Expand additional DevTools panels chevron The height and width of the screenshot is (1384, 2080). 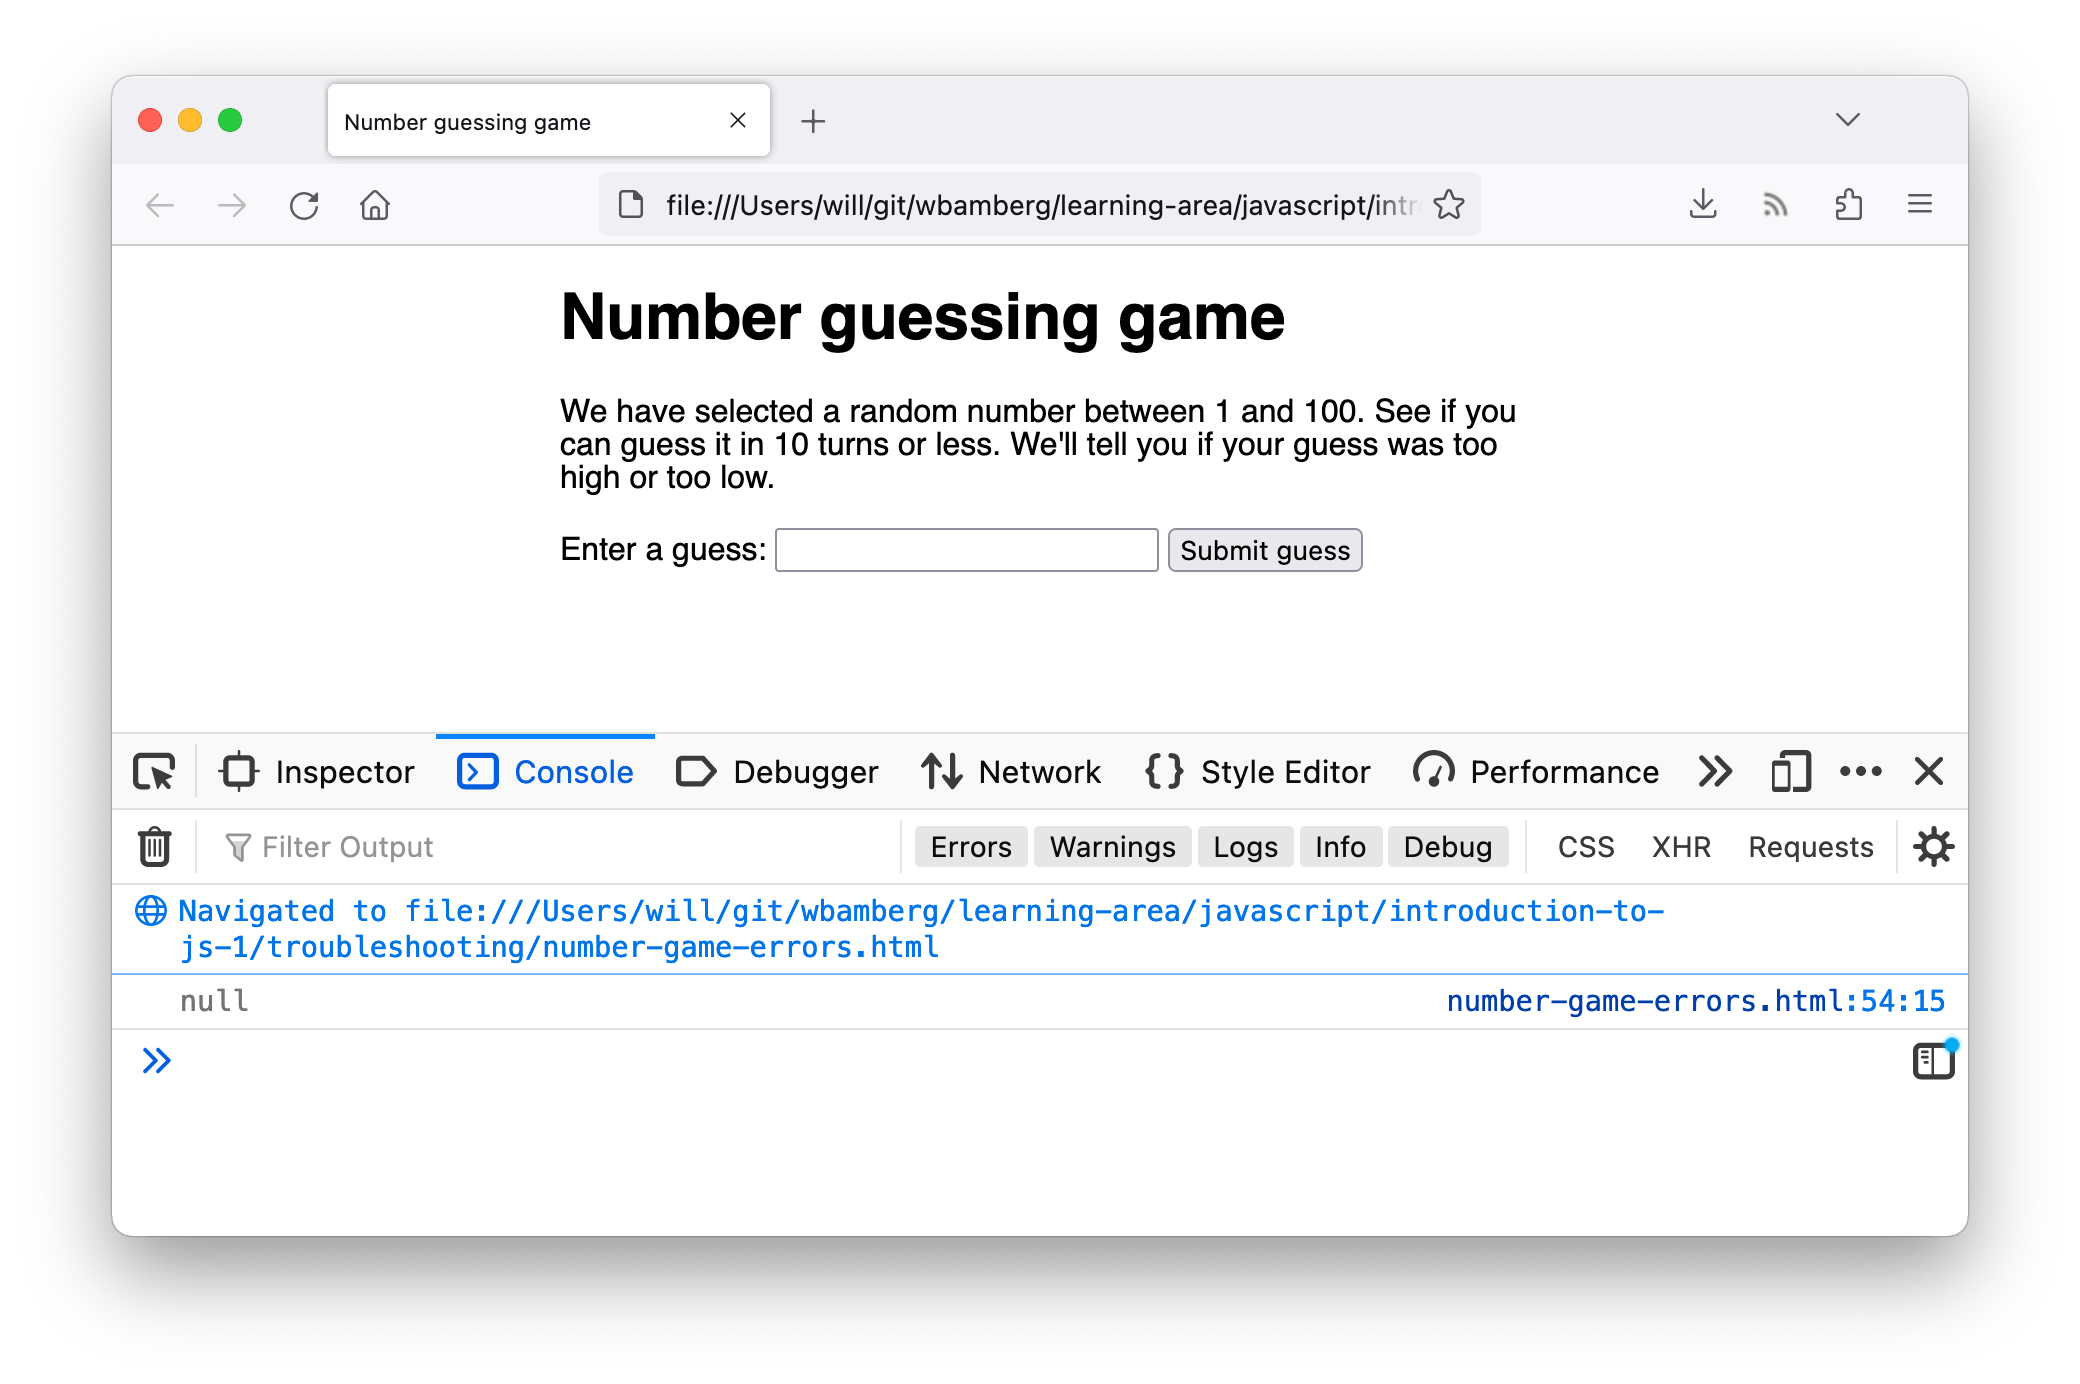(x=1717, y=771)
